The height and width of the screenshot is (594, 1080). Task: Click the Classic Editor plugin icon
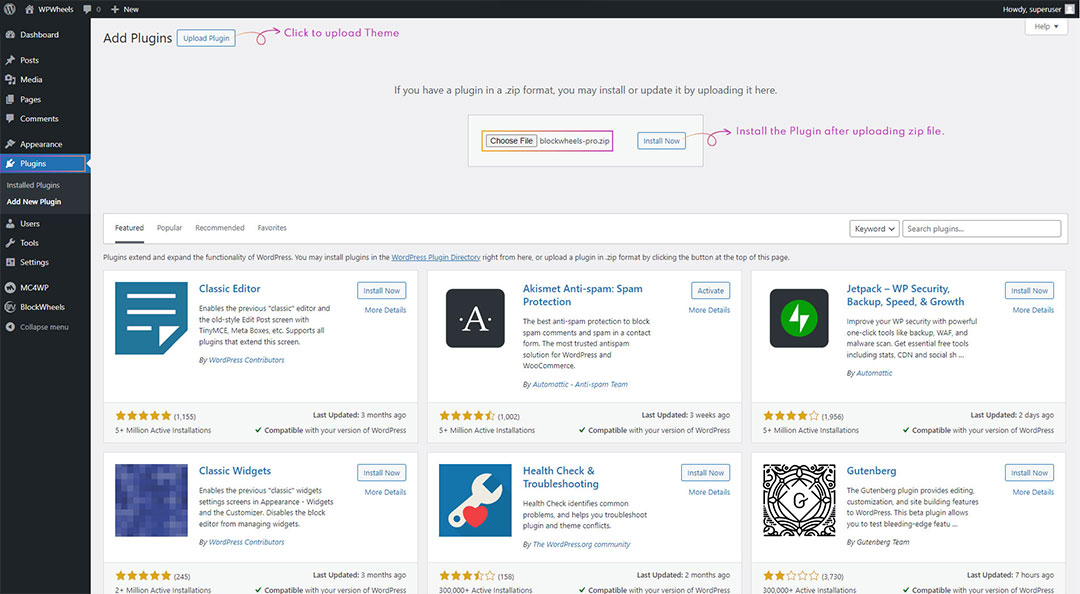click(151, 318)
